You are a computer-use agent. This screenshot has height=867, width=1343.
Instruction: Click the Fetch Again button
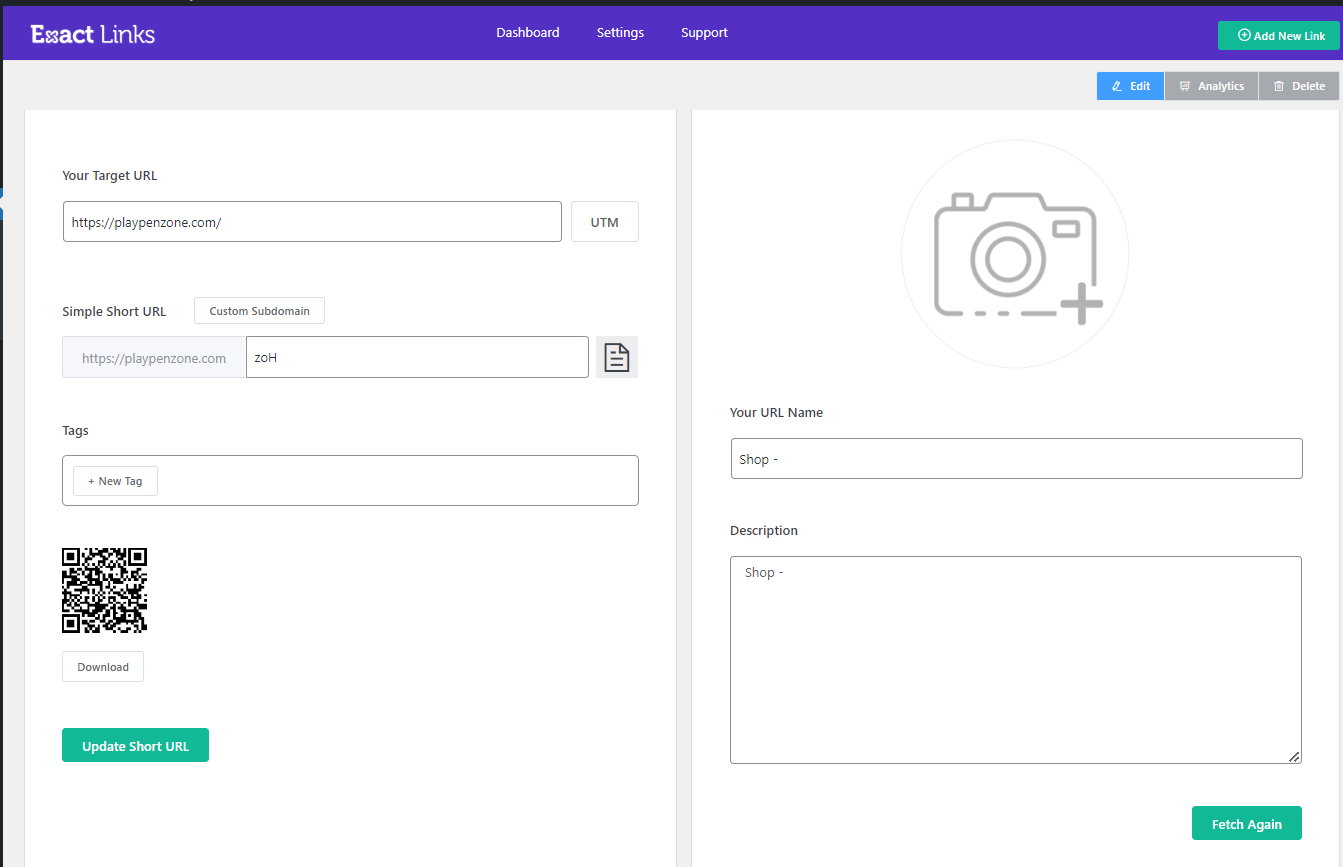[1247, 824]
